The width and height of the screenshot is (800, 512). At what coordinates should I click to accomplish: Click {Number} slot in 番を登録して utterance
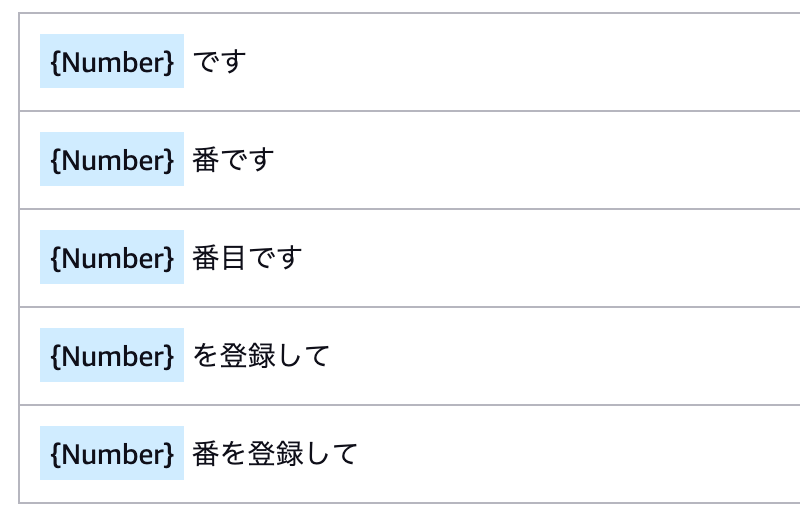(x=112, y=453)
